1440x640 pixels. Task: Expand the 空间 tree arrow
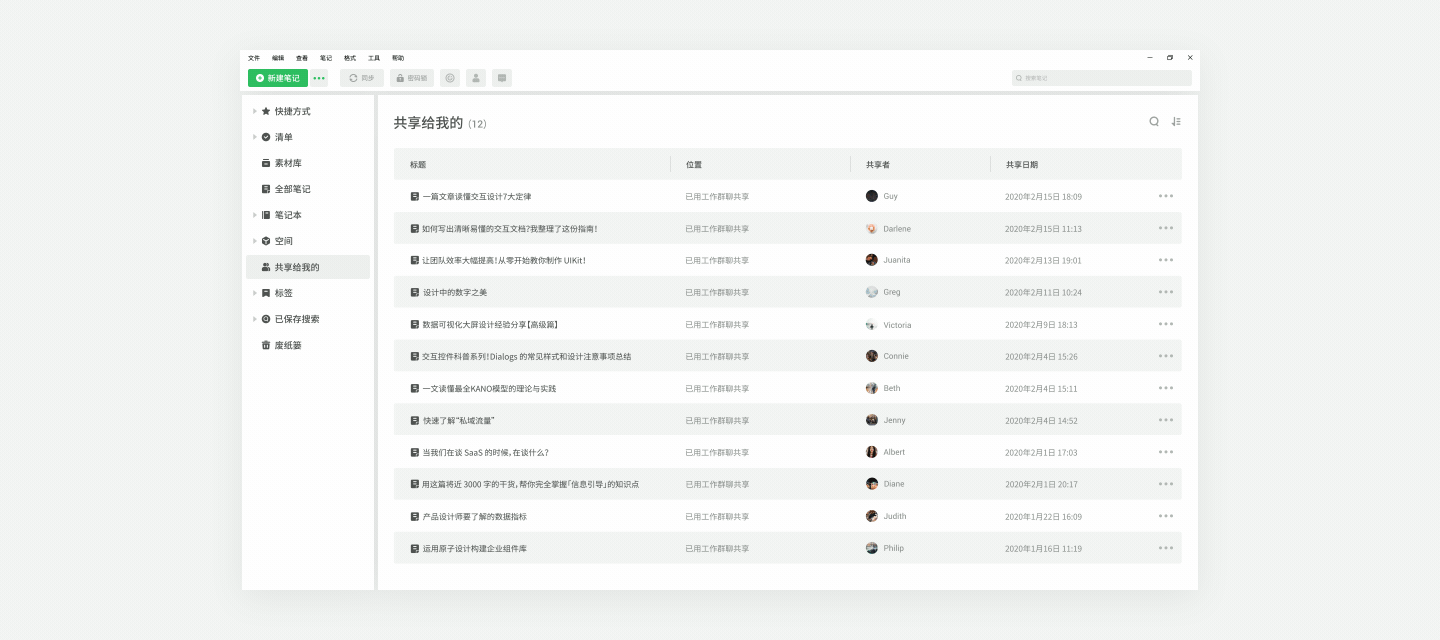(x=255, y=241)
